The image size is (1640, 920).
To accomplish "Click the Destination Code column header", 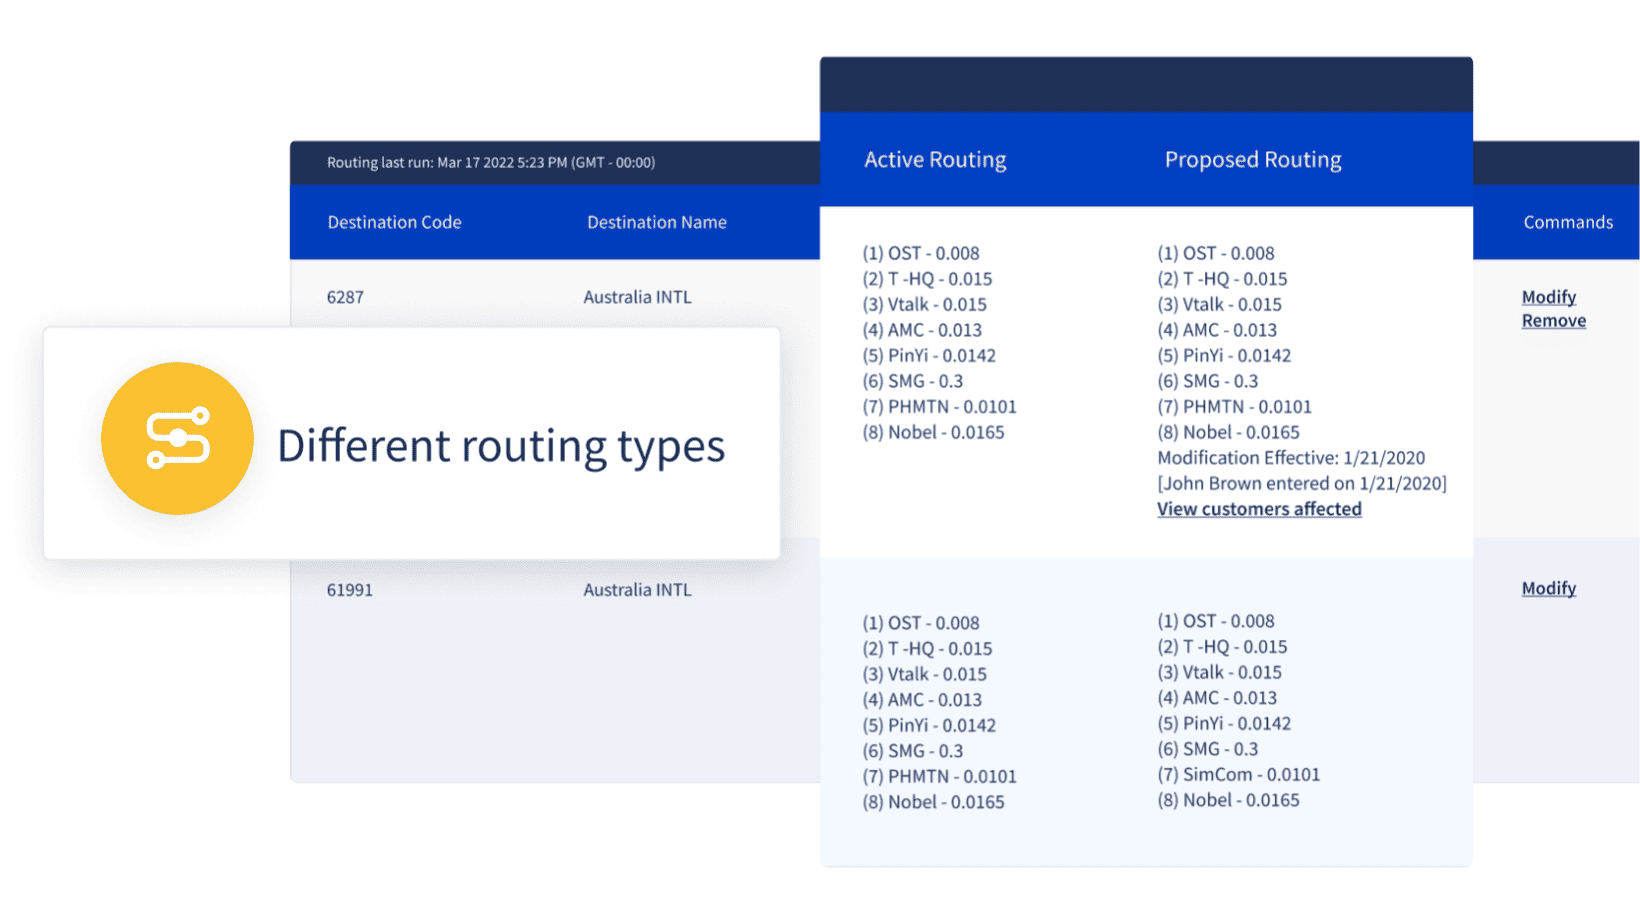I will pyautogui.click(x=394, y=222).
